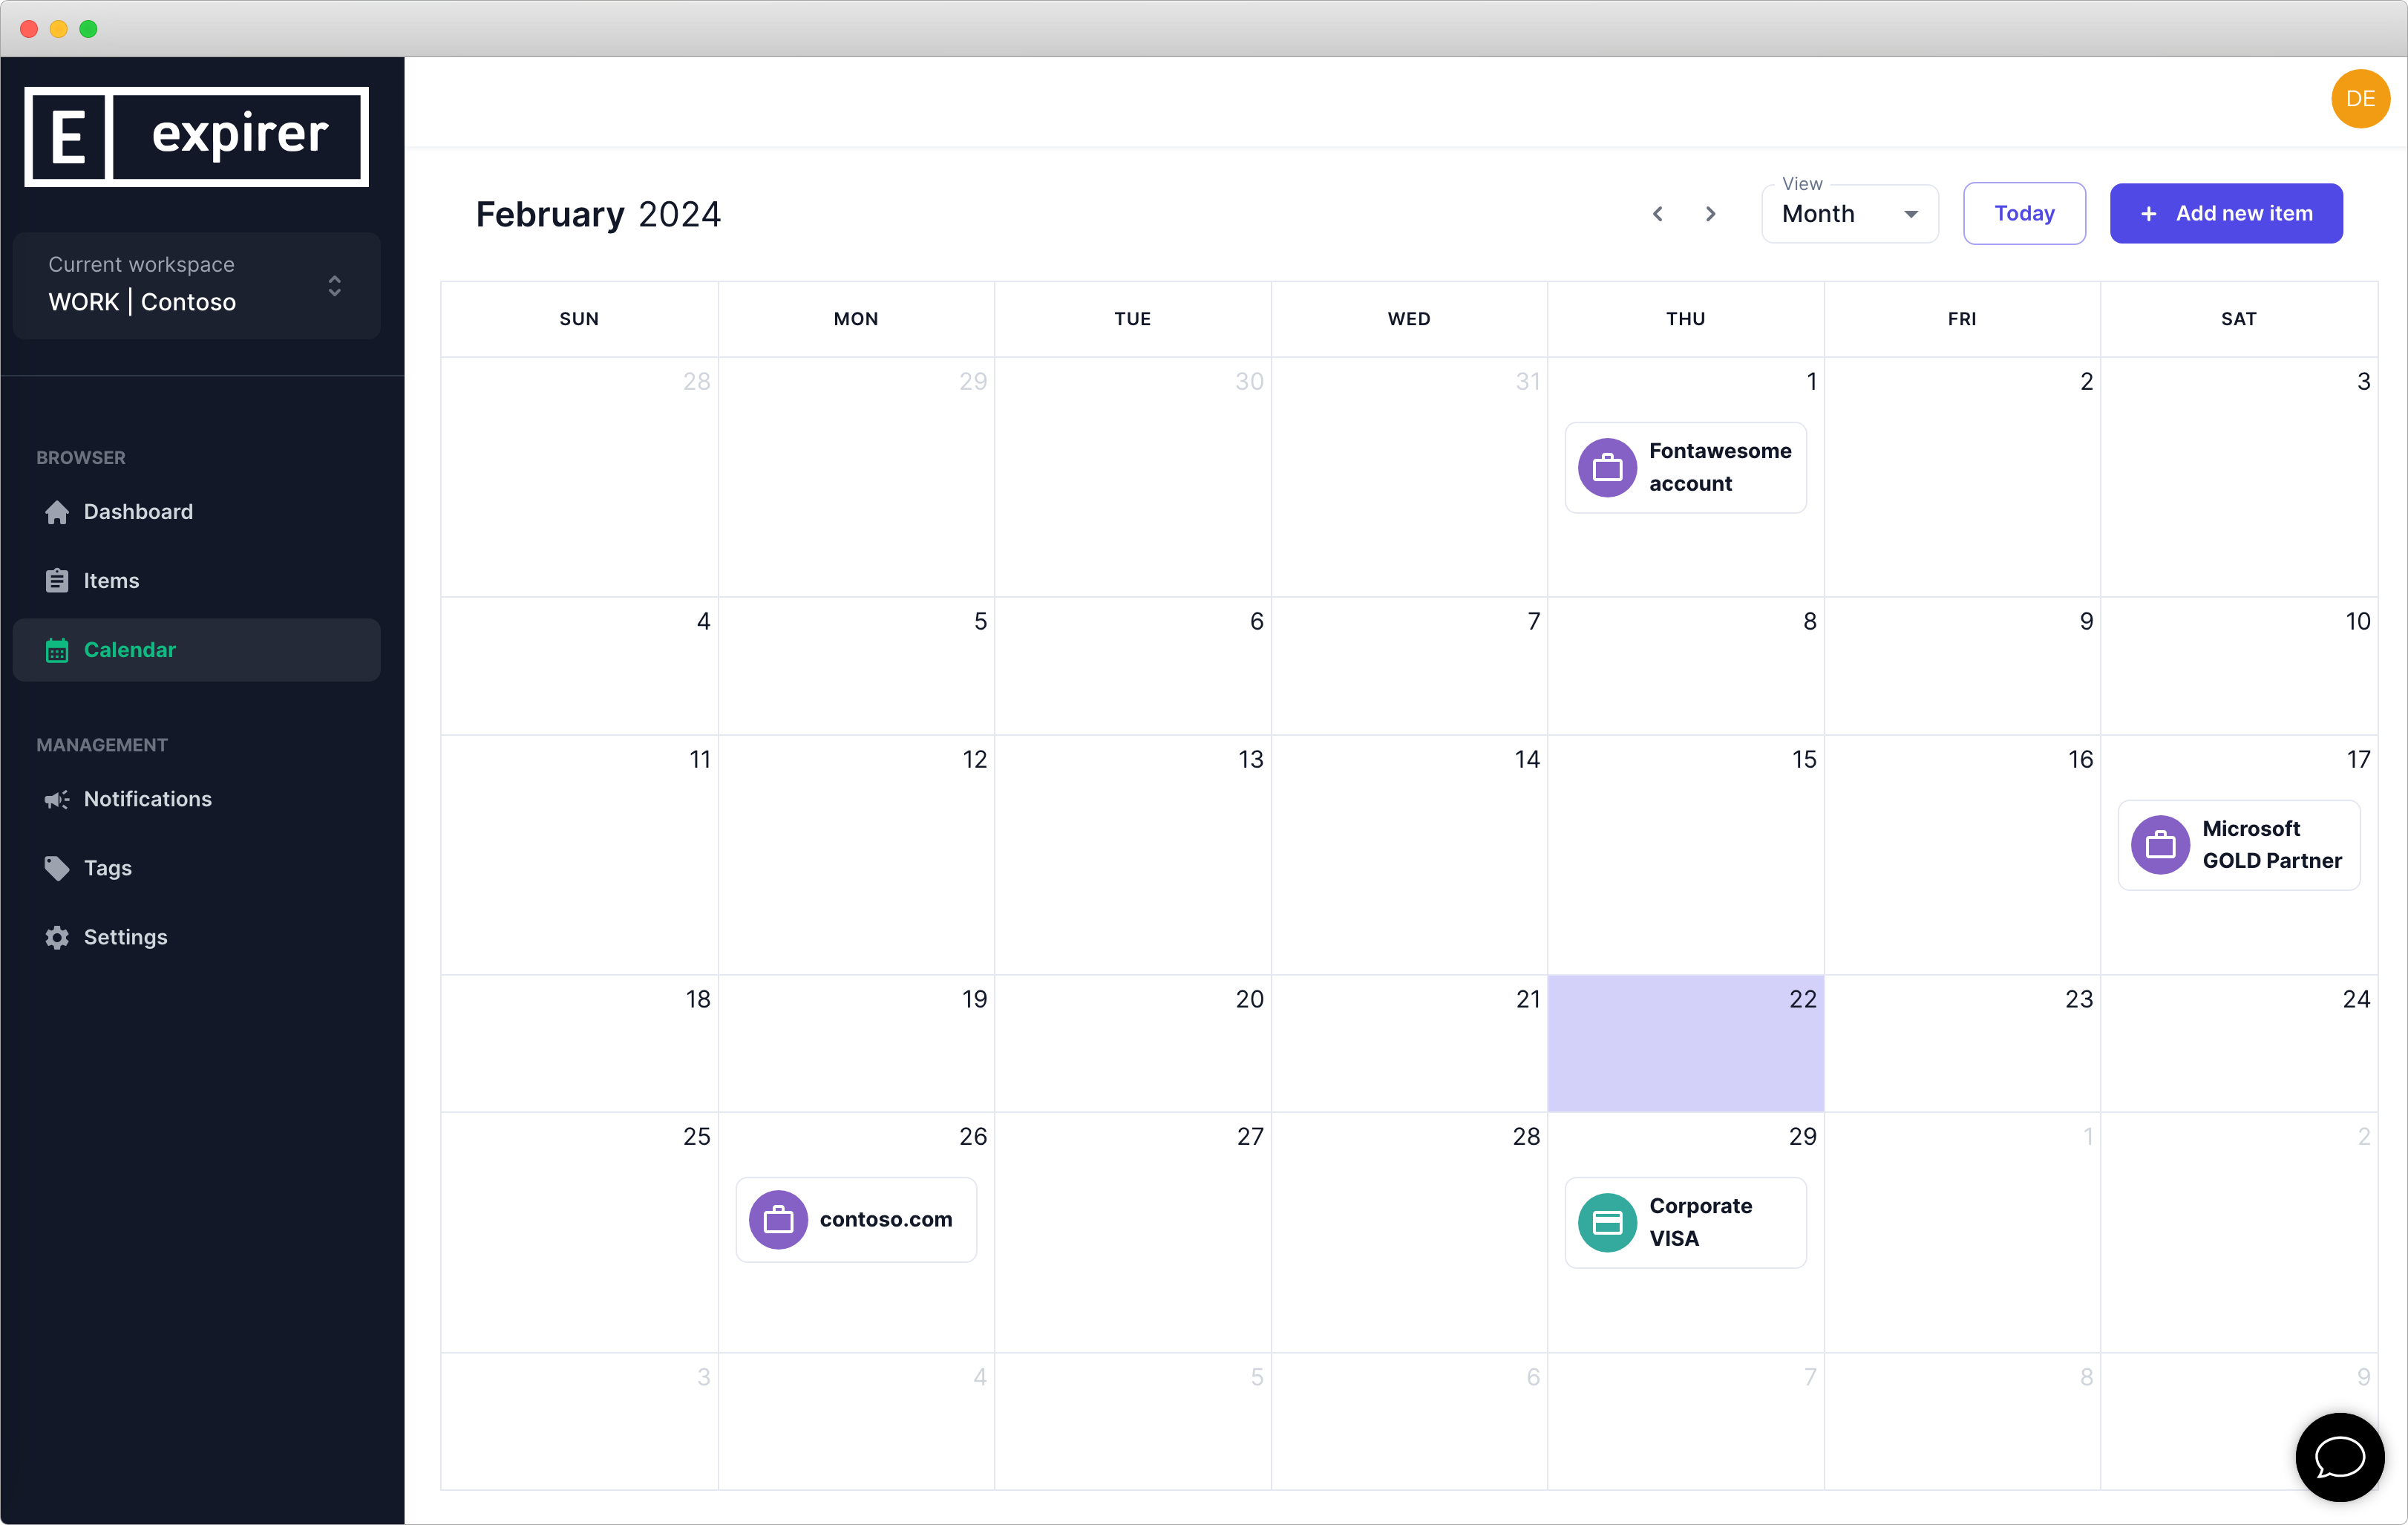The width and height of the screenshot is (2408, 1525).
Task: Go to the previous month
Action: coord(1657,214)
